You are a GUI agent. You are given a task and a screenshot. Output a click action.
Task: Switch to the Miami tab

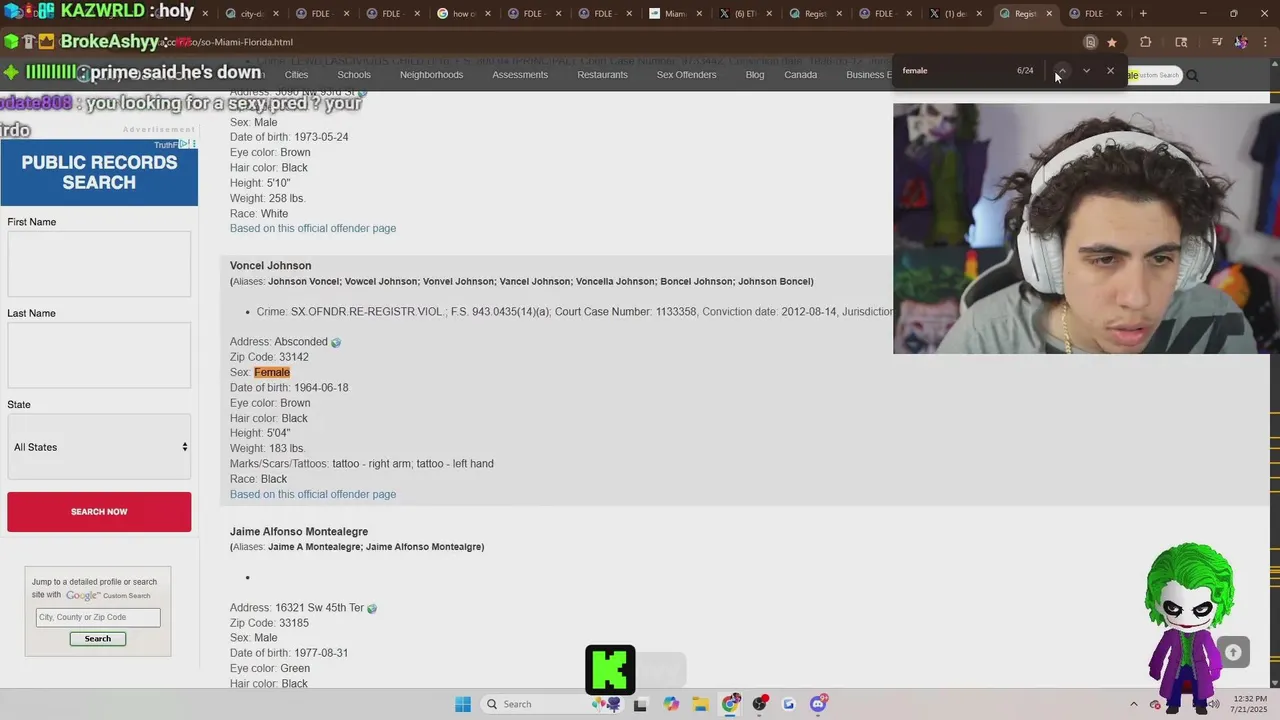[x=675, y=14]
